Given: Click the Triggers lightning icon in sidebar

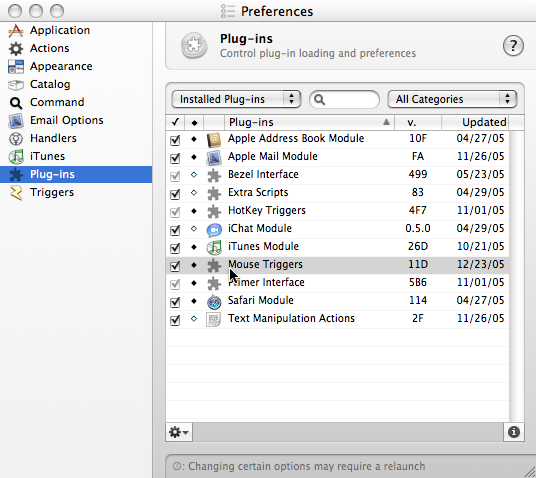Looking at the screenshot, I should coord(16,193).
